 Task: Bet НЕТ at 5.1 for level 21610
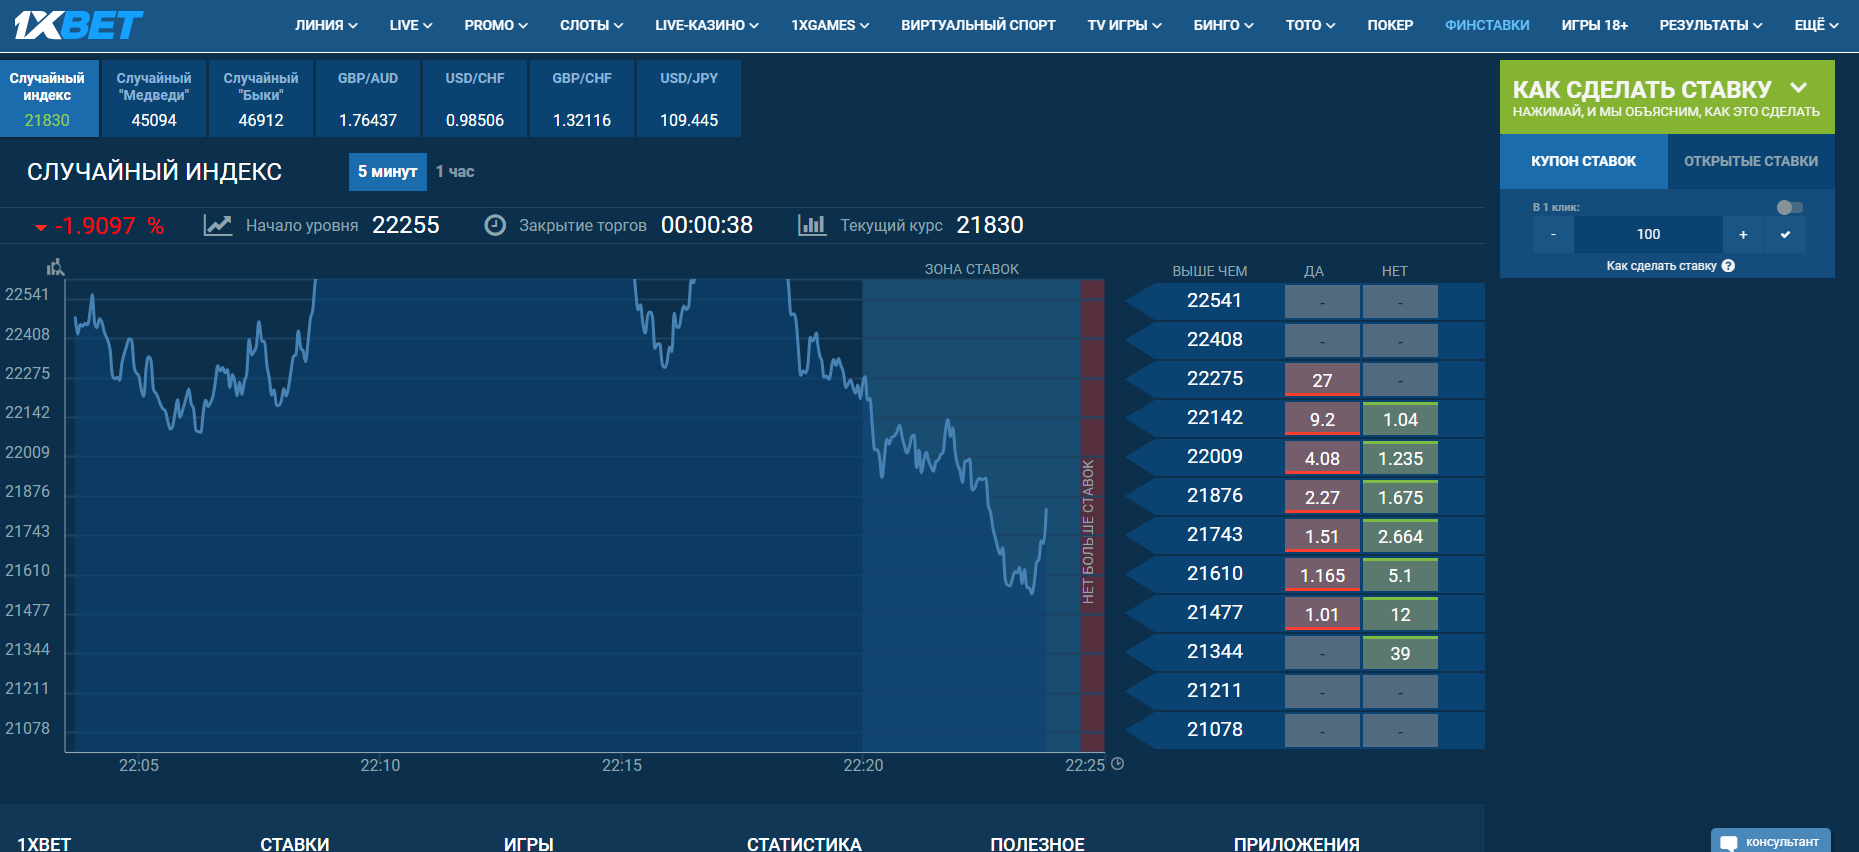pyautogui.click(x=1400, y=575)
